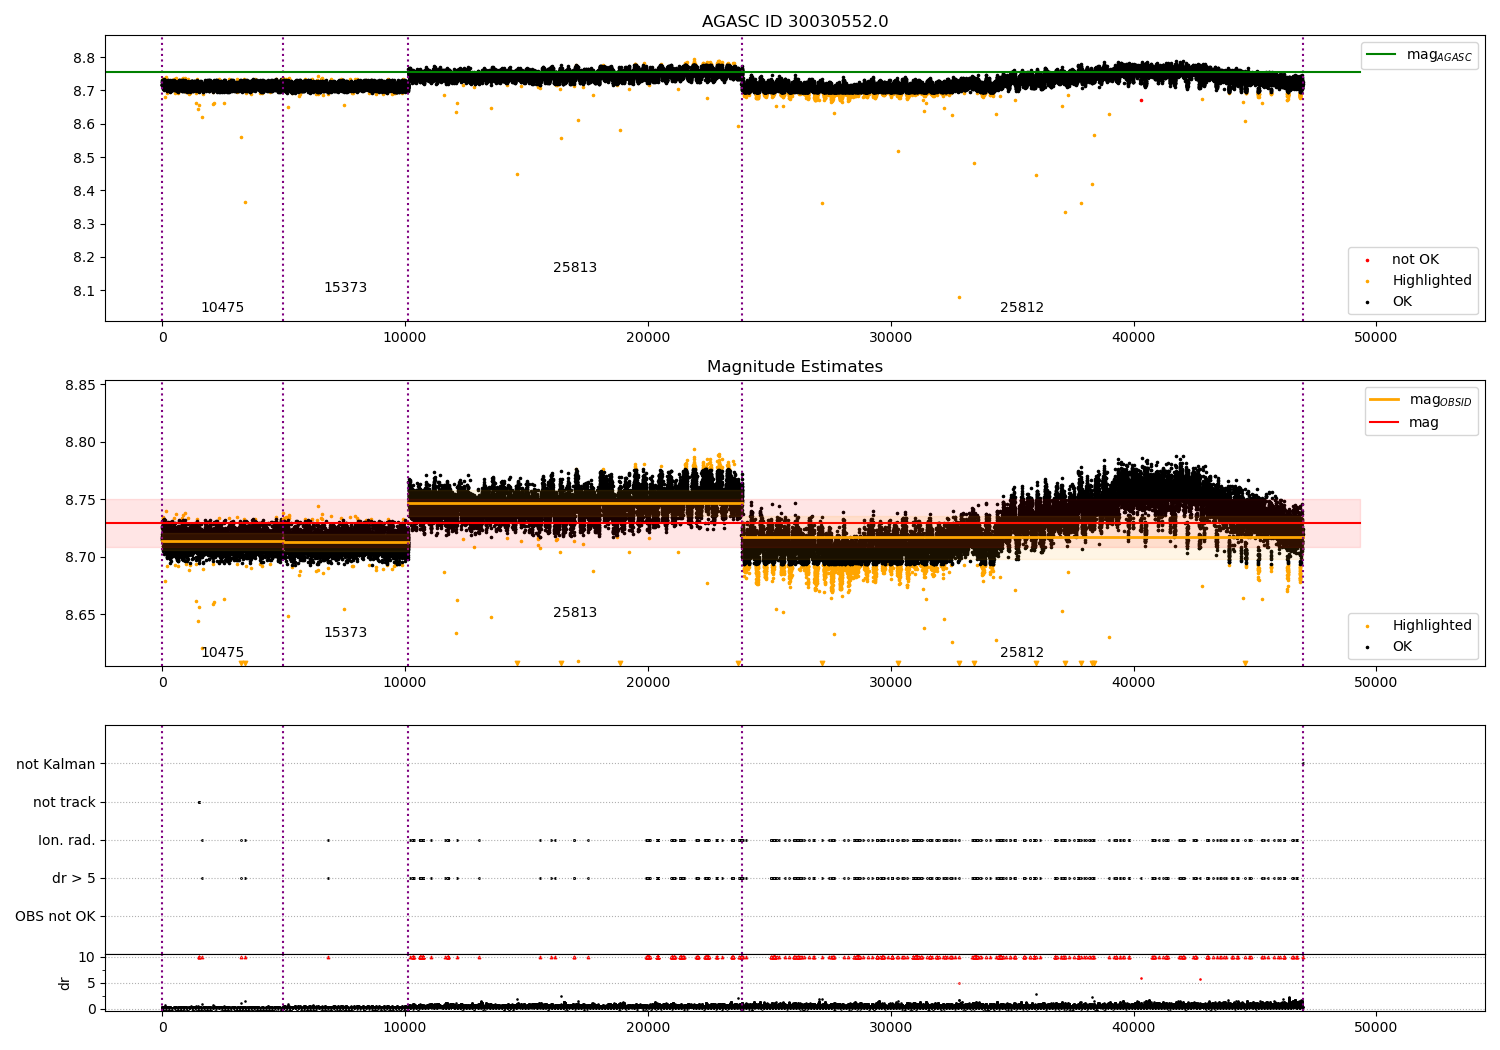Viewport: 1500px width, 1050px height.
Task: Click the 'not Kalman' row label
Action: [x=56, y=764]
